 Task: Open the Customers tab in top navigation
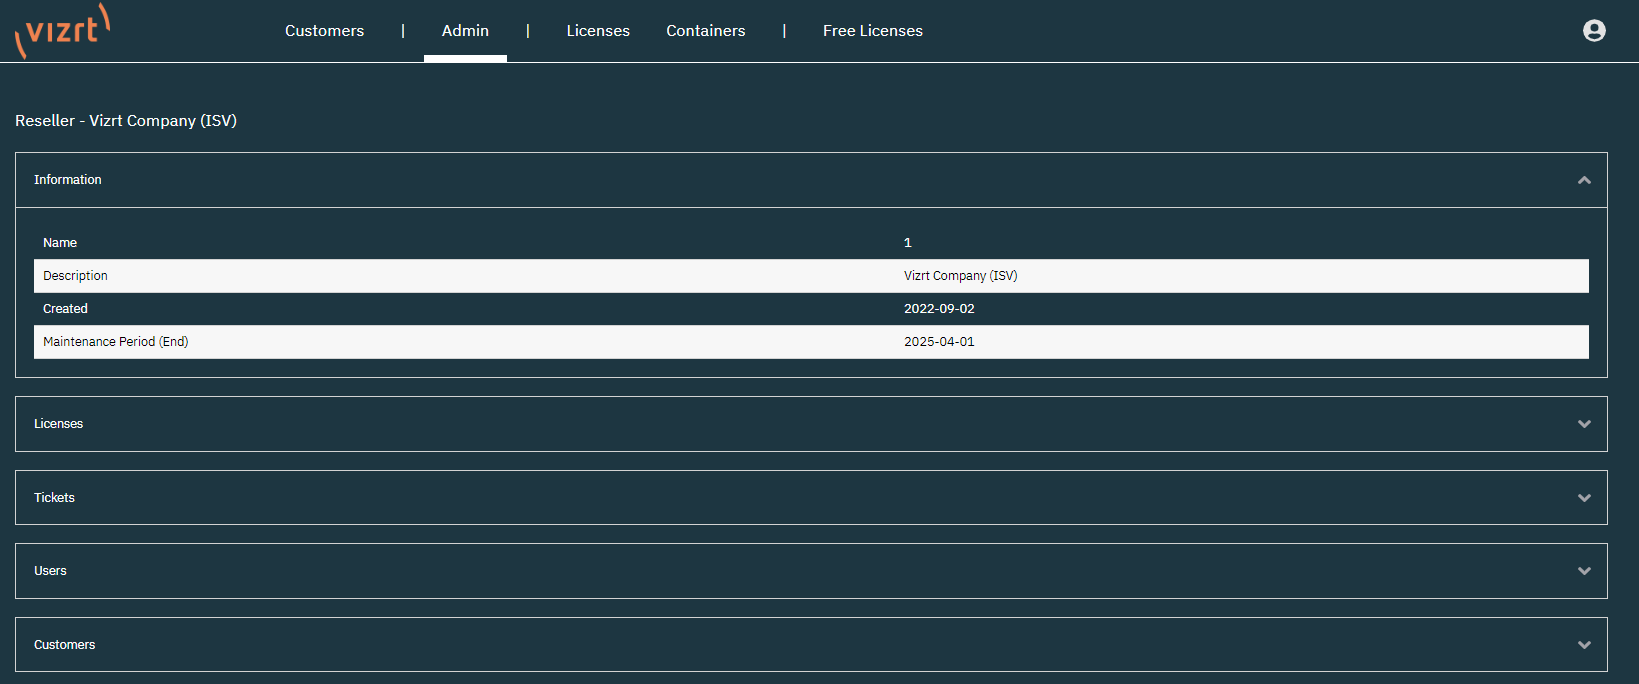click(x=324, y=31)
